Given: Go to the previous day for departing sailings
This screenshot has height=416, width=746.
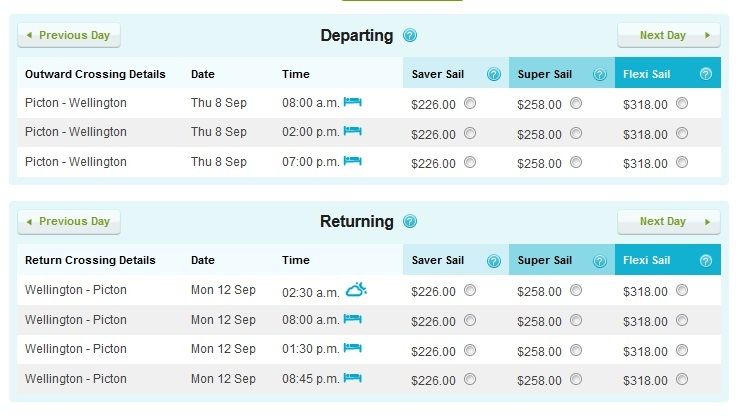Looking at the screenshot, I should pos(69,35).
